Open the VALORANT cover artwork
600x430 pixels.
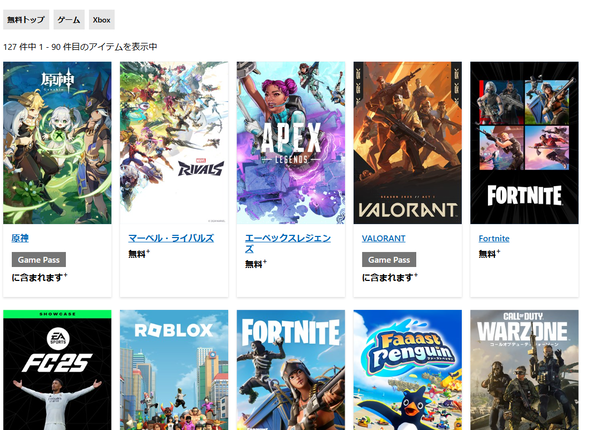[x=408, y=143]
